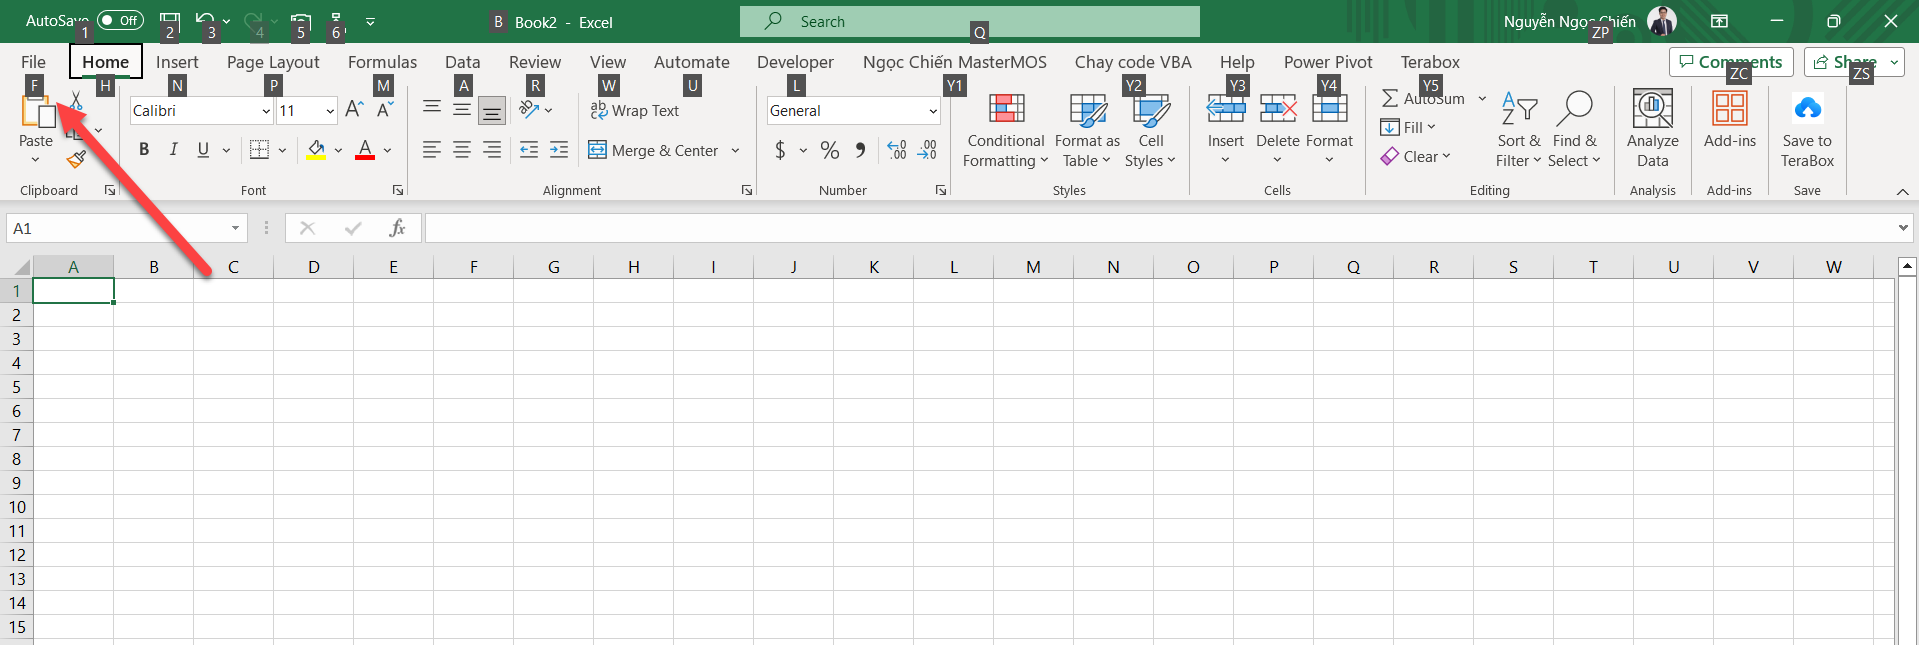The width and height of the screenshot is (1919, 645).
Task: Open the Conditional Formatting dropdown
Action: [x=1006, y=130]
